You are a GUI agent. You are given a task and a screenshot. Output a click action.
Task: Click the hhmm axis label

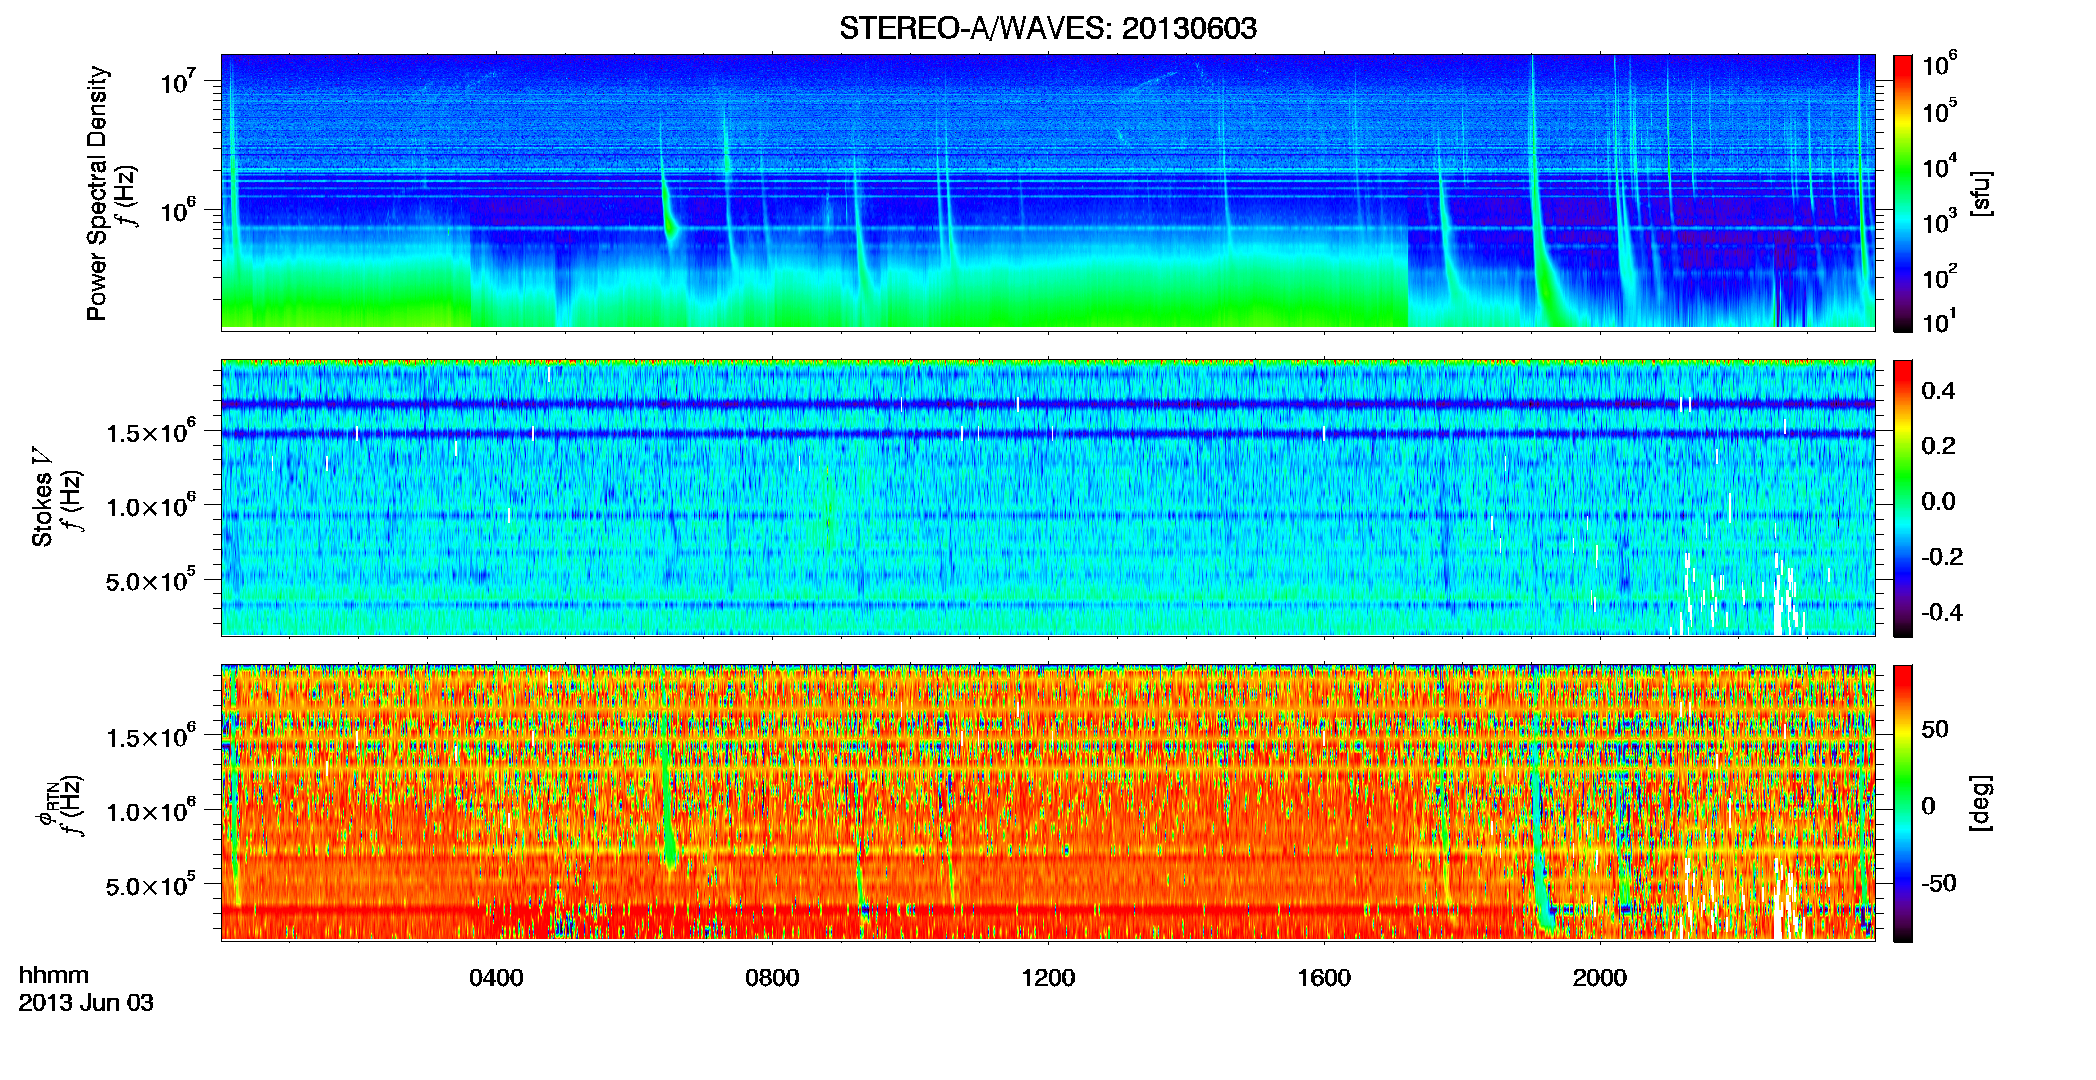(x=54, y=975)
